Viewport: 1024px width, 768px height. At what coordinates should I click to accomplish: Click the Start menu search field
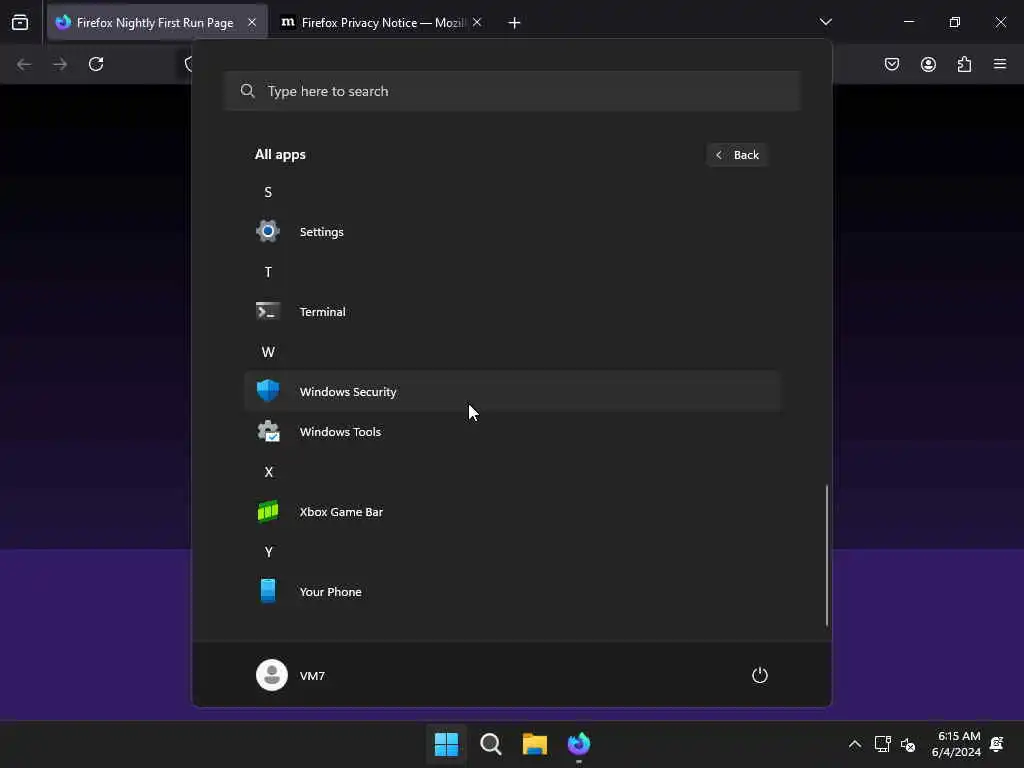513,91
